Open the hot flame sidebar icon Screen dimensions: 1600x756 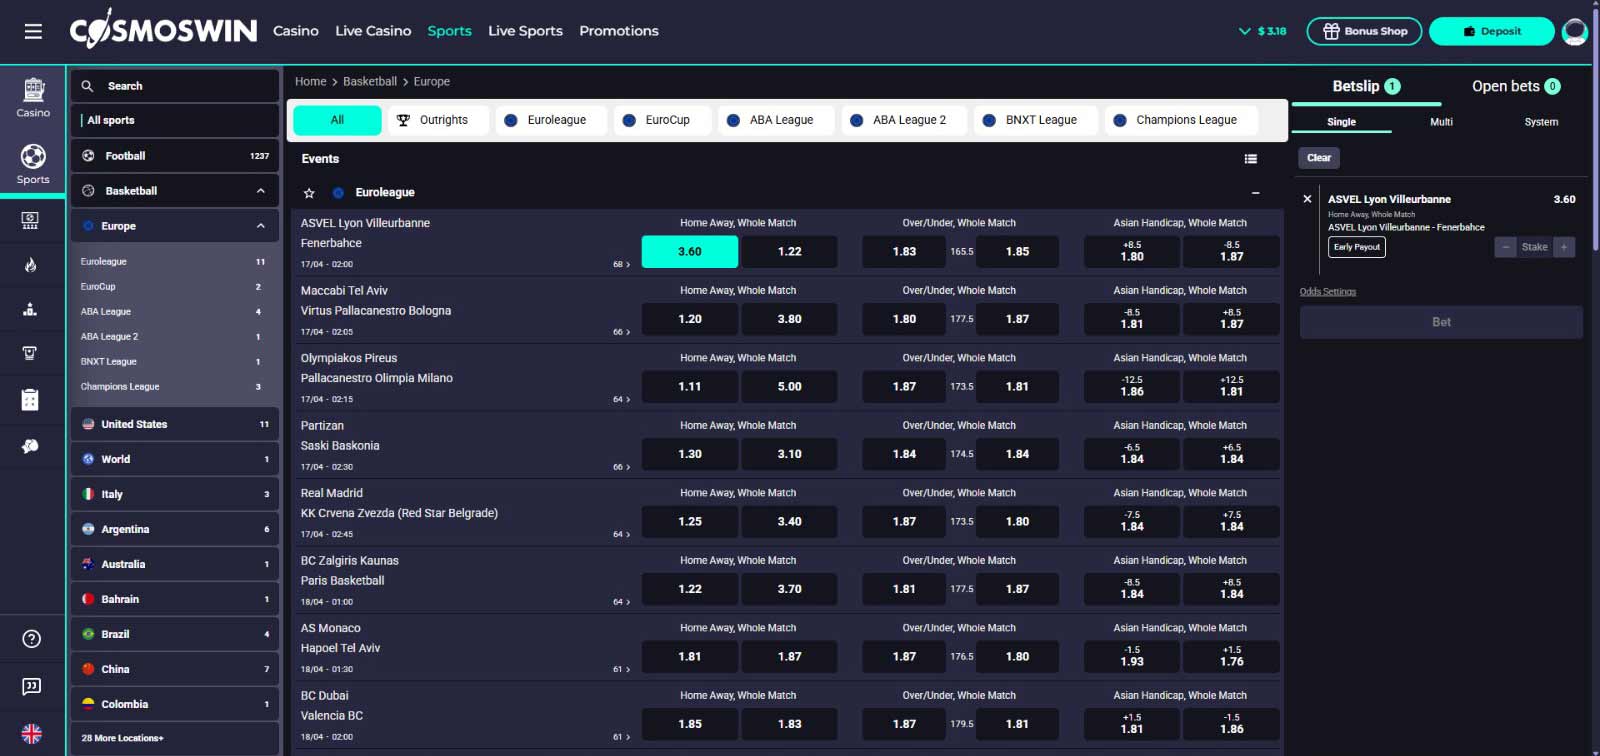(x=30, y=265)
